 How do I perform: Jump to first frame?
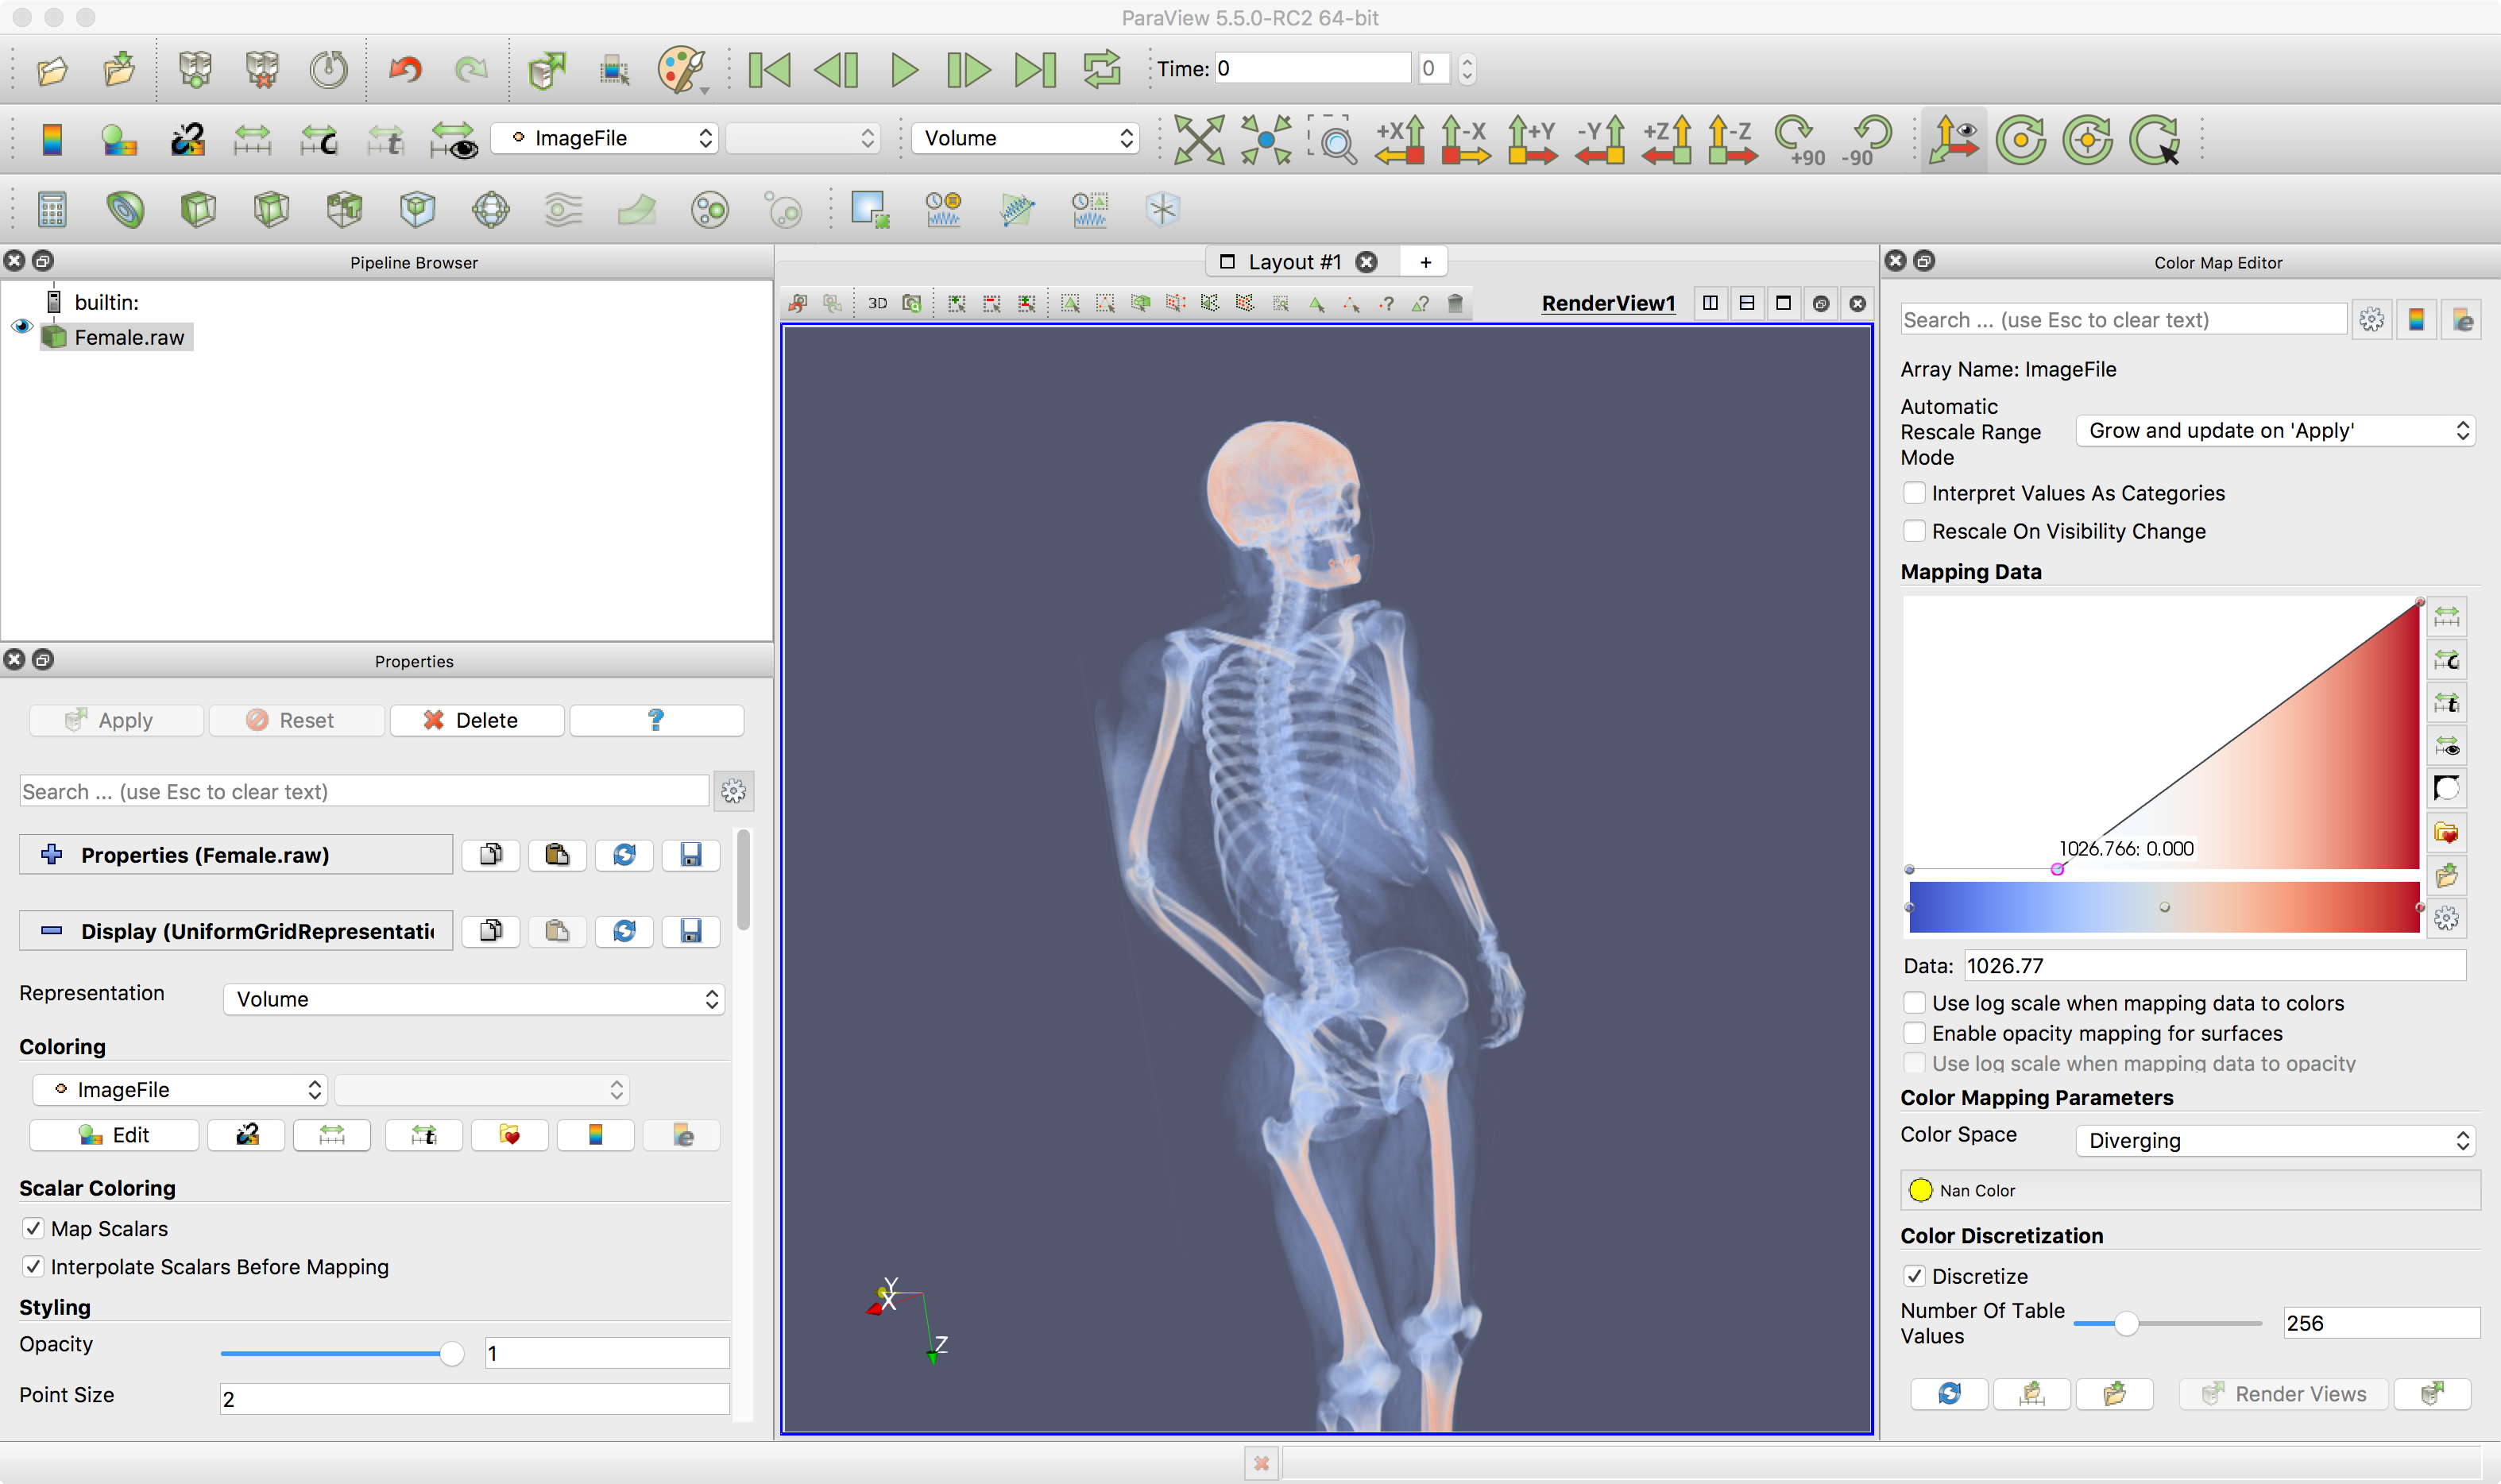tap(769, 69)
